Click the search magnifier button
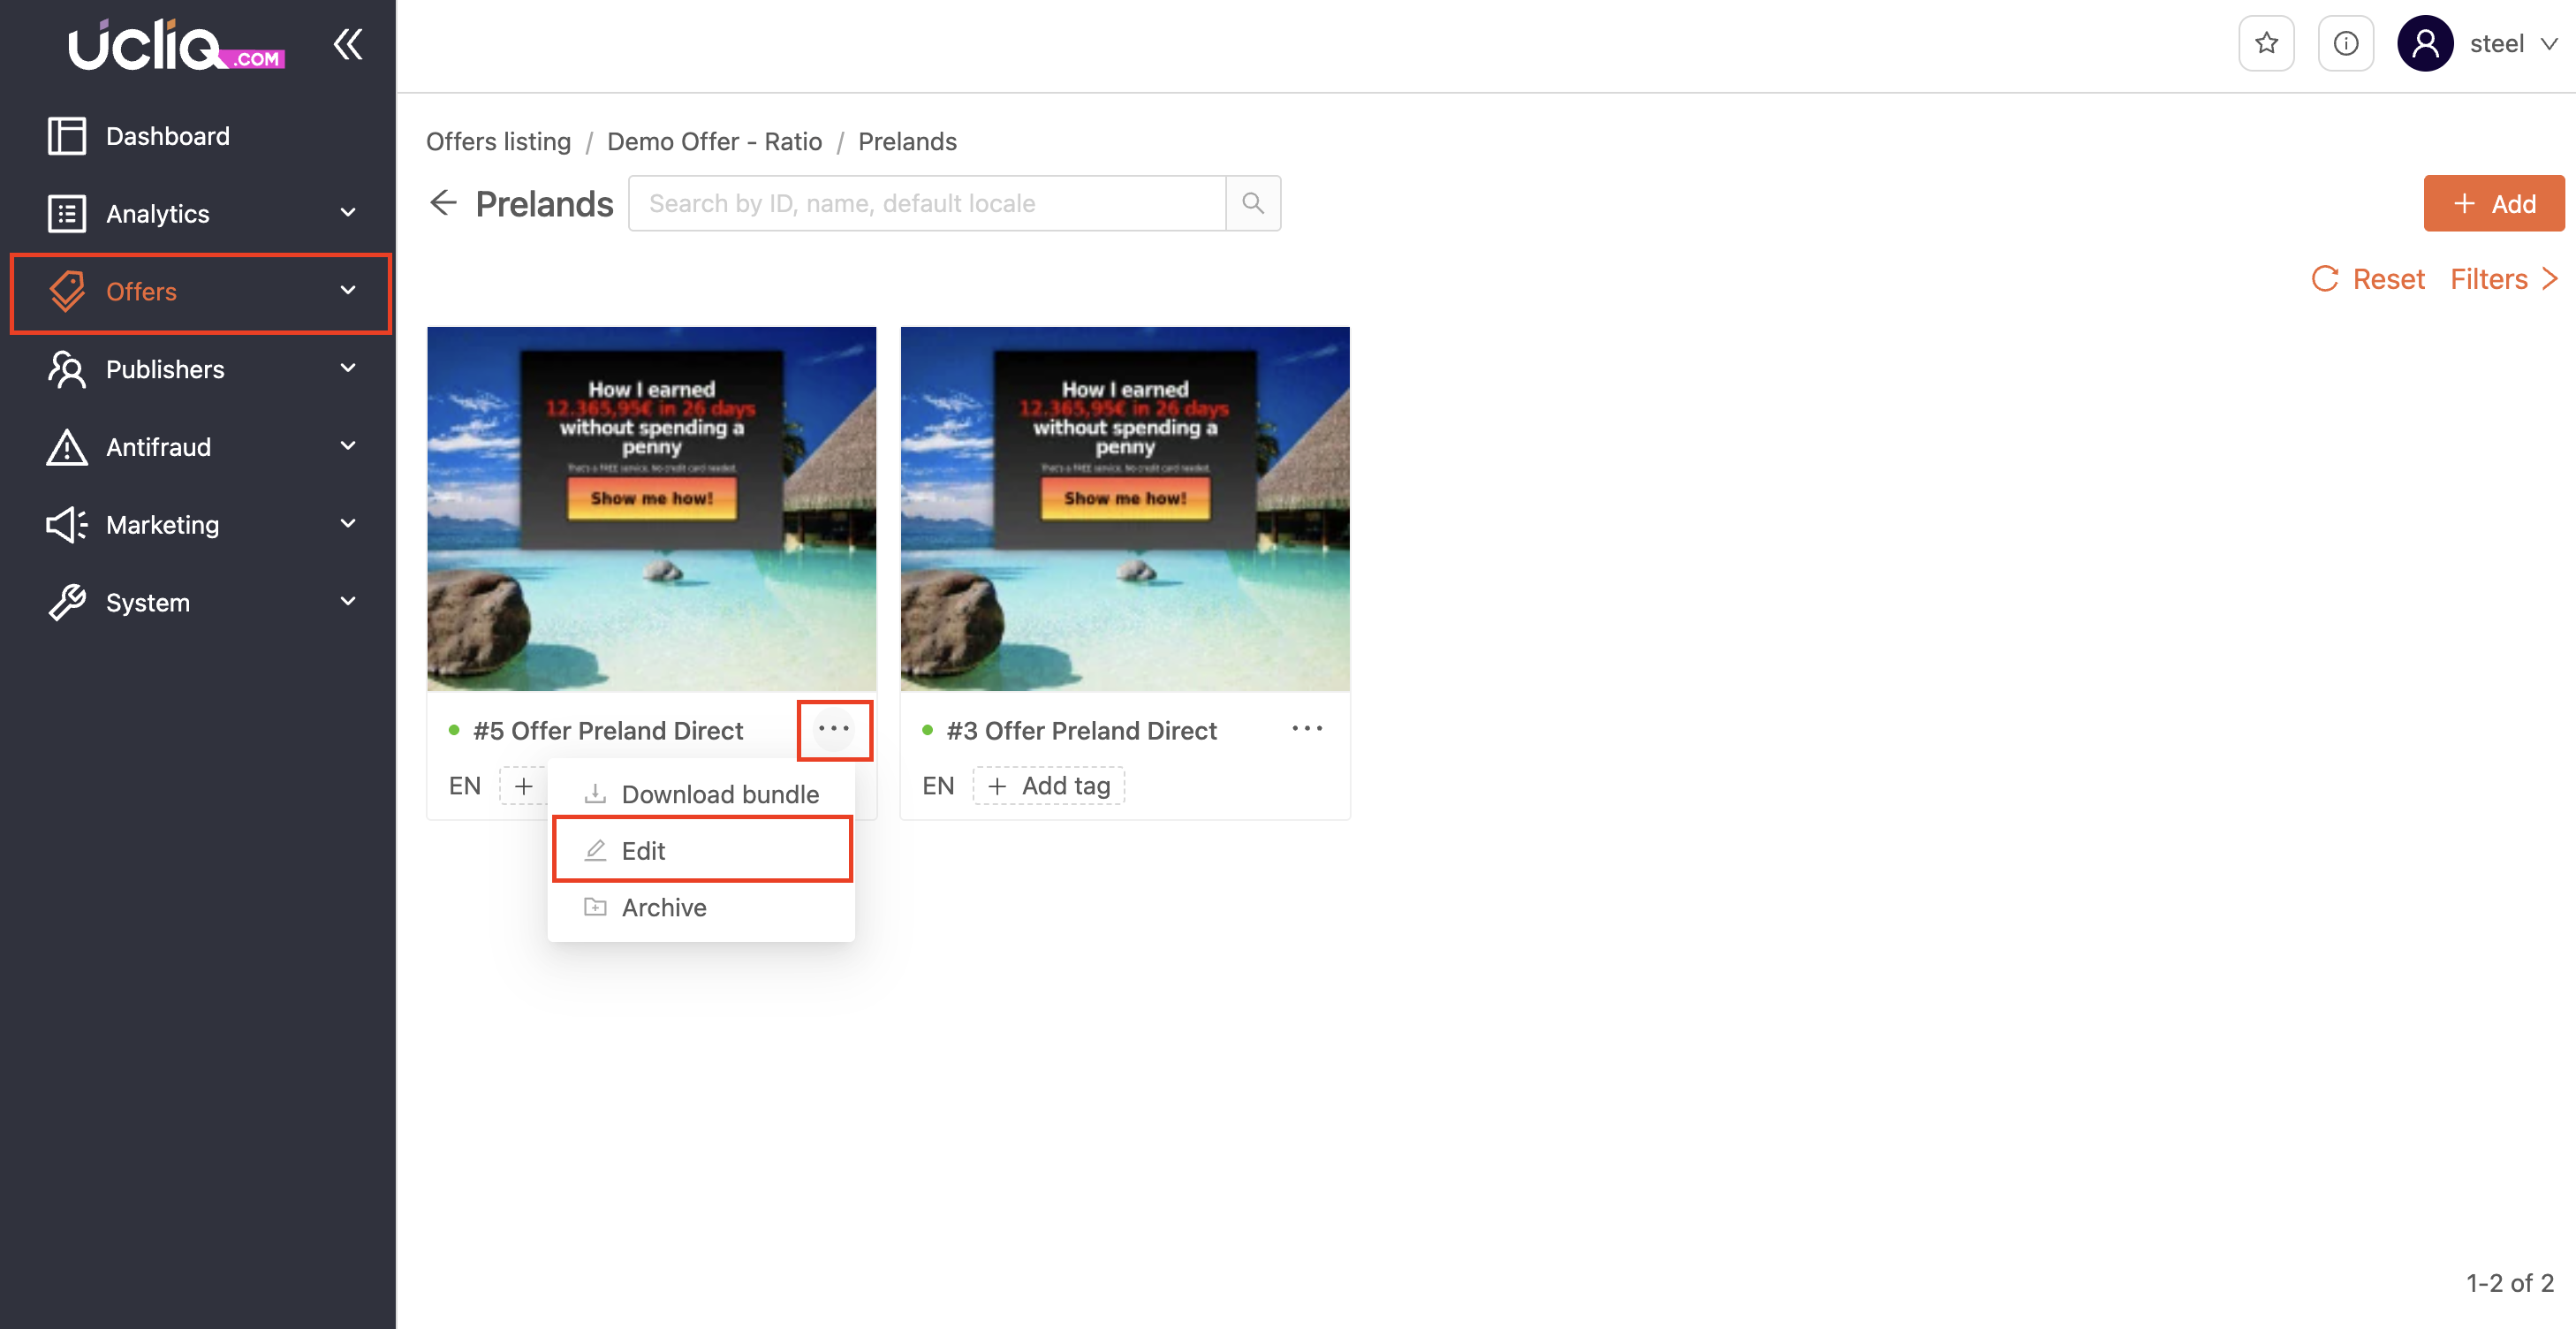2576x1329 pixels. (1252, 204)
